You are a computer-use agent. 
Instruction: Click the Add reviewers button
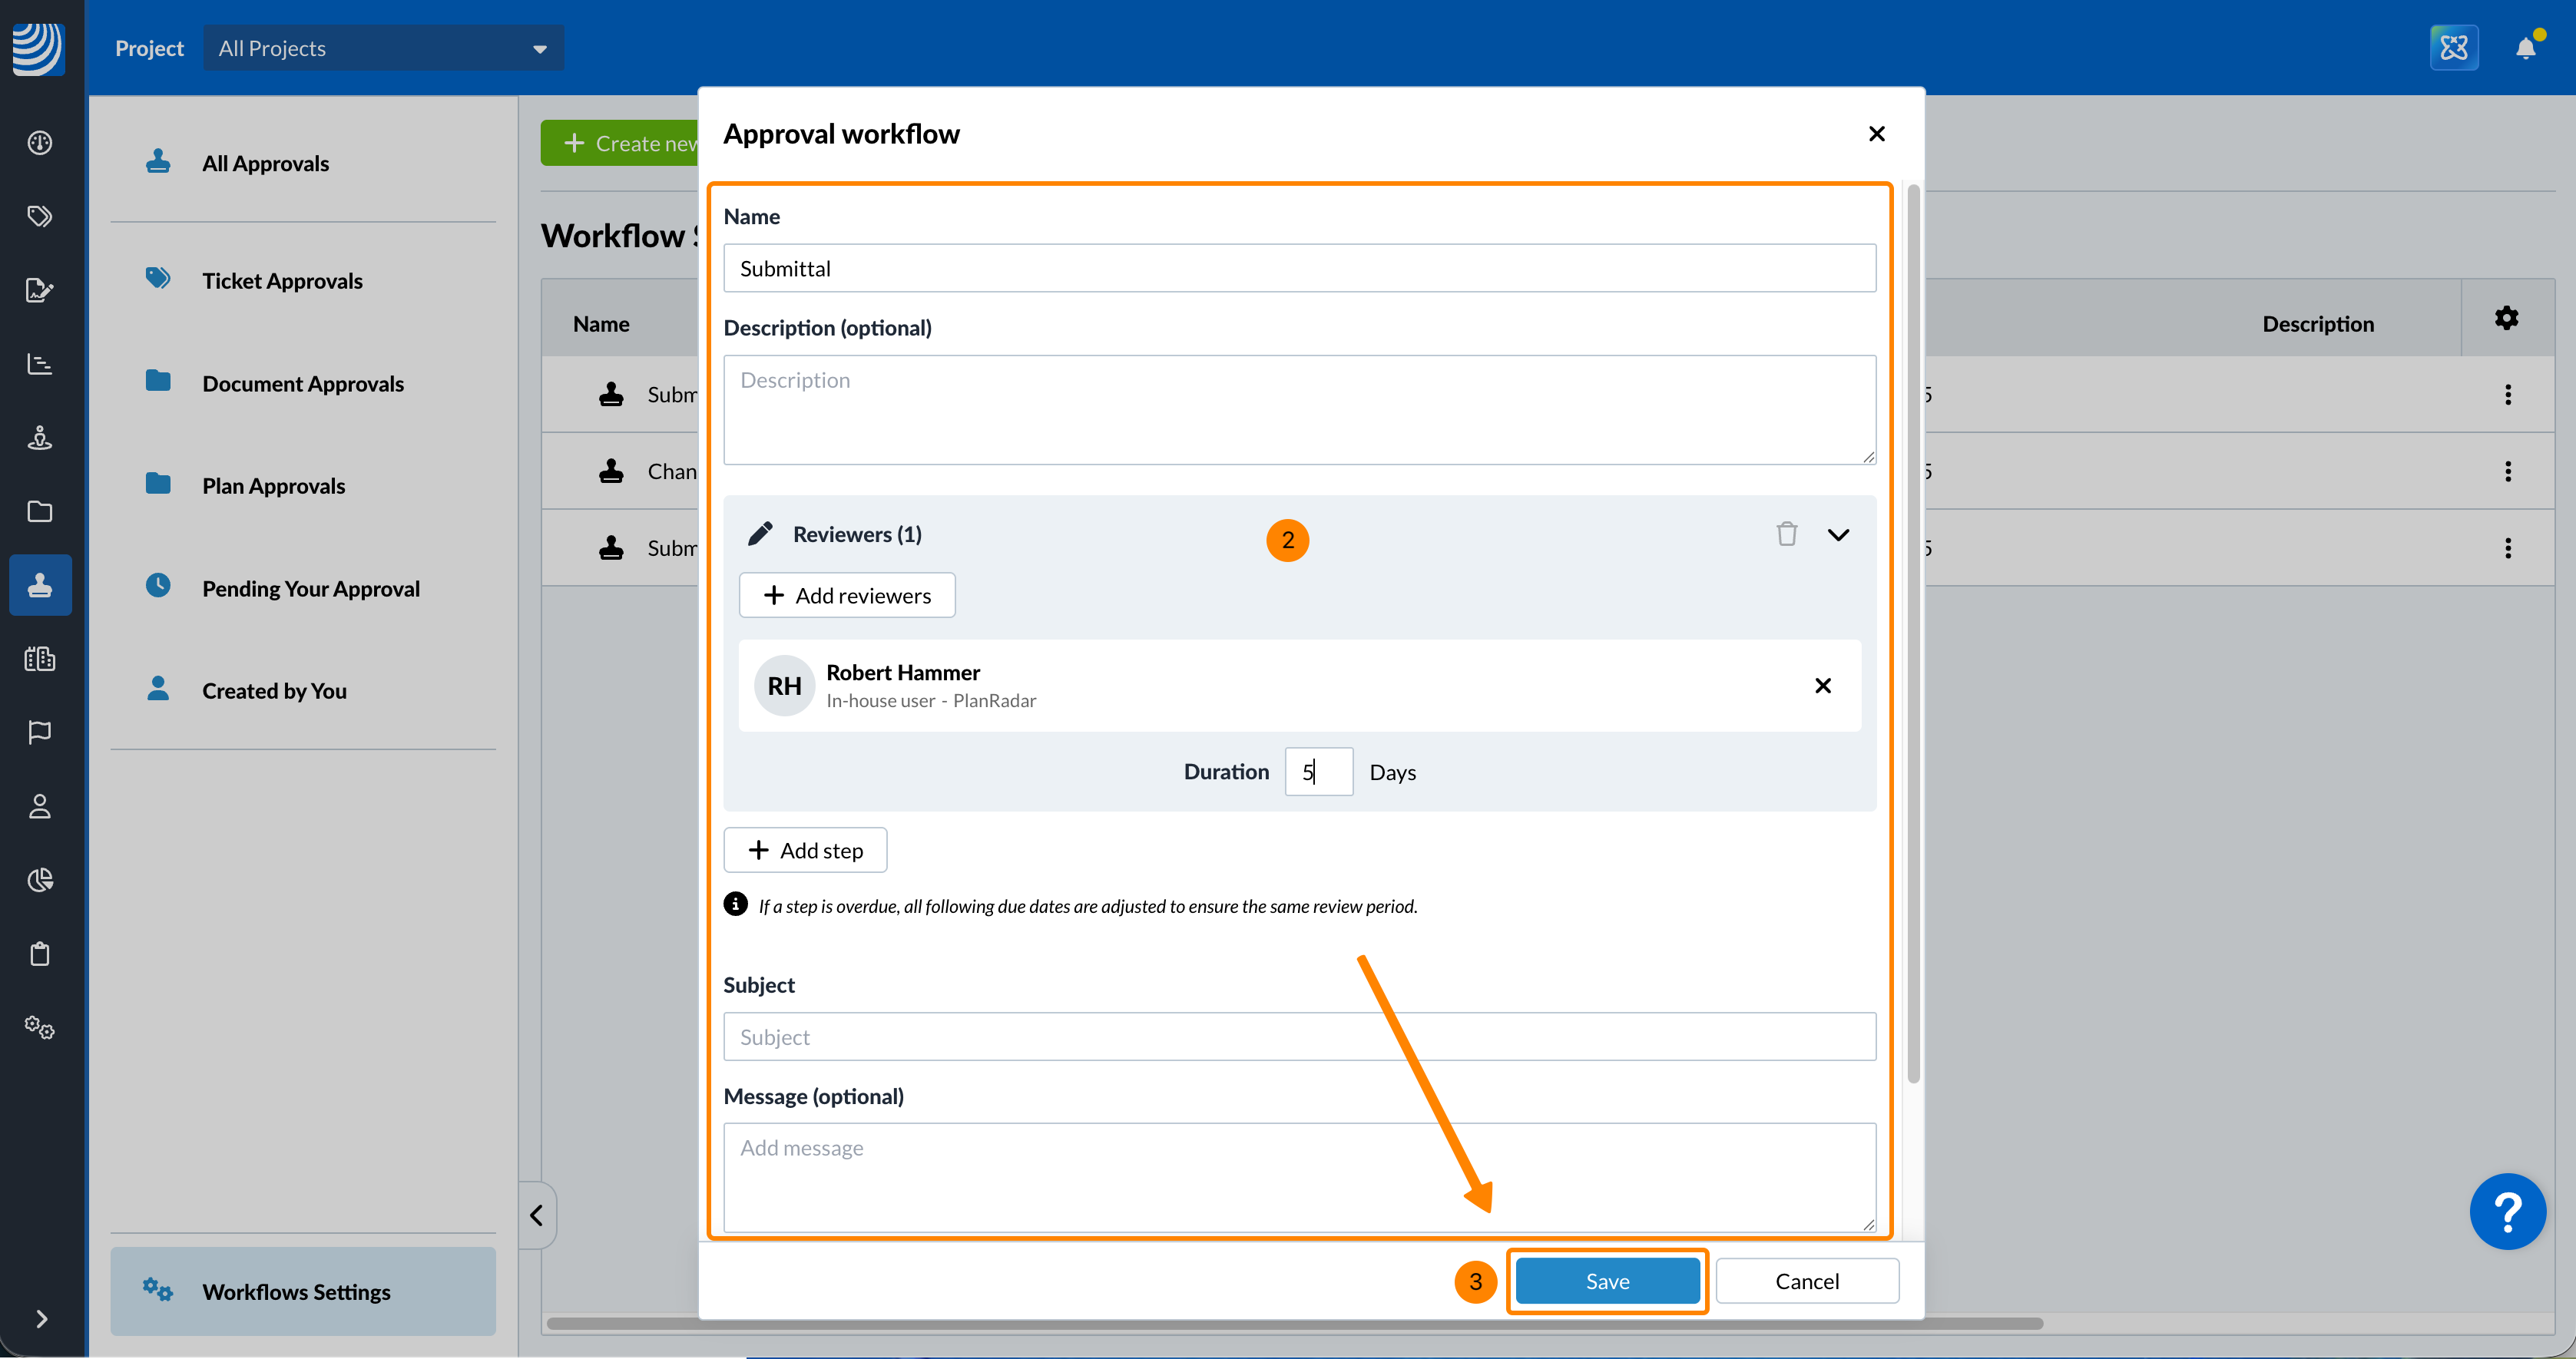click(x=846, y=595)
